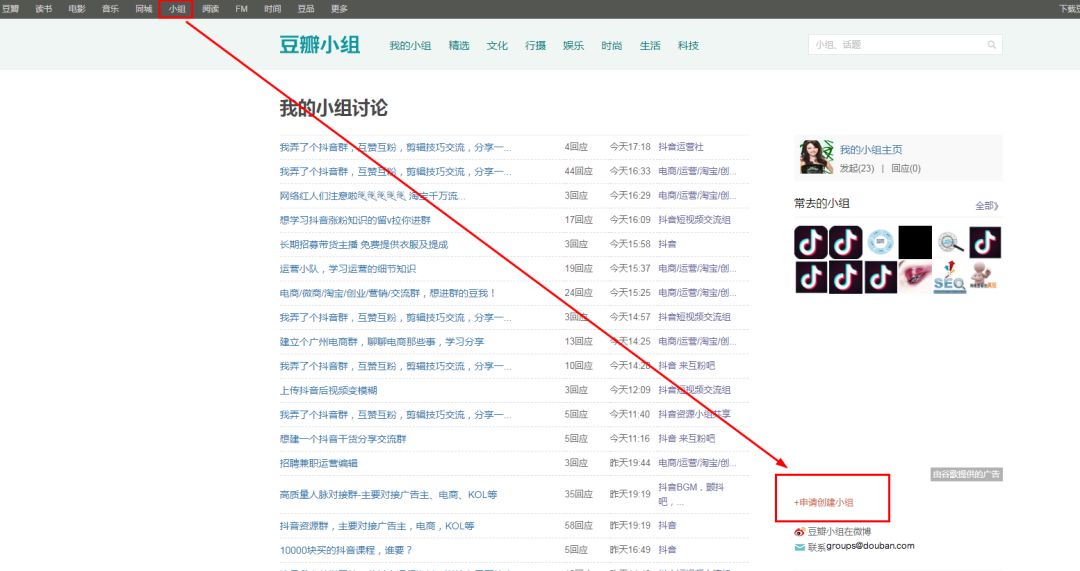Open the 豆瓣小组在微博 link
Screen dimensions: 1080x571
(x=839, y=532)
